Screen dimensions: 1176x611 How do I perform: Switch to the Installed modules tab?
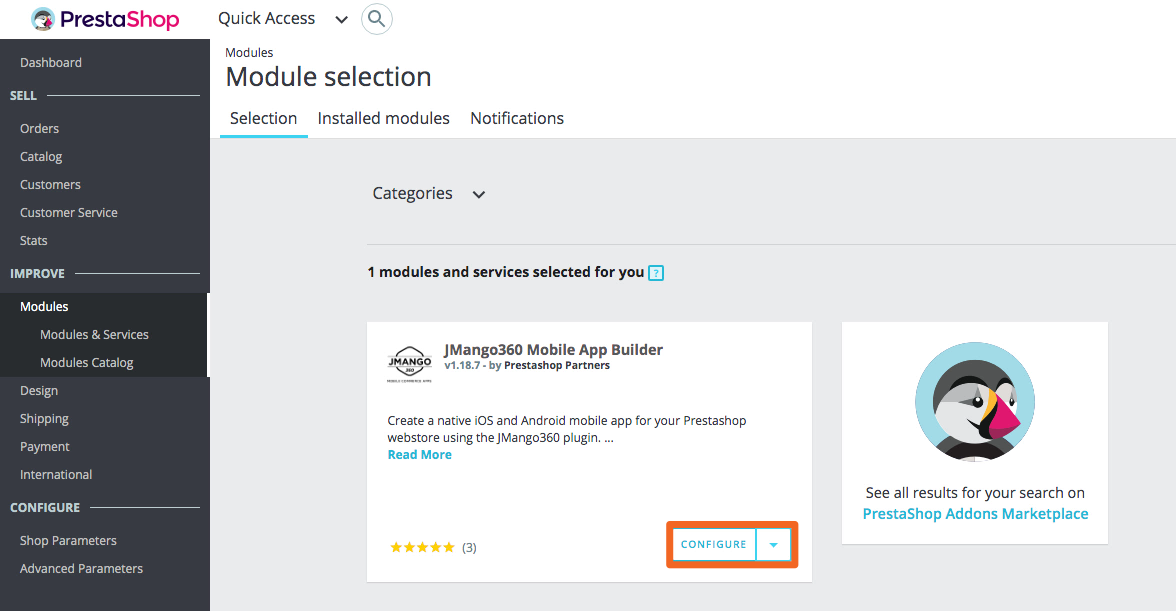[x=383, y=118]
